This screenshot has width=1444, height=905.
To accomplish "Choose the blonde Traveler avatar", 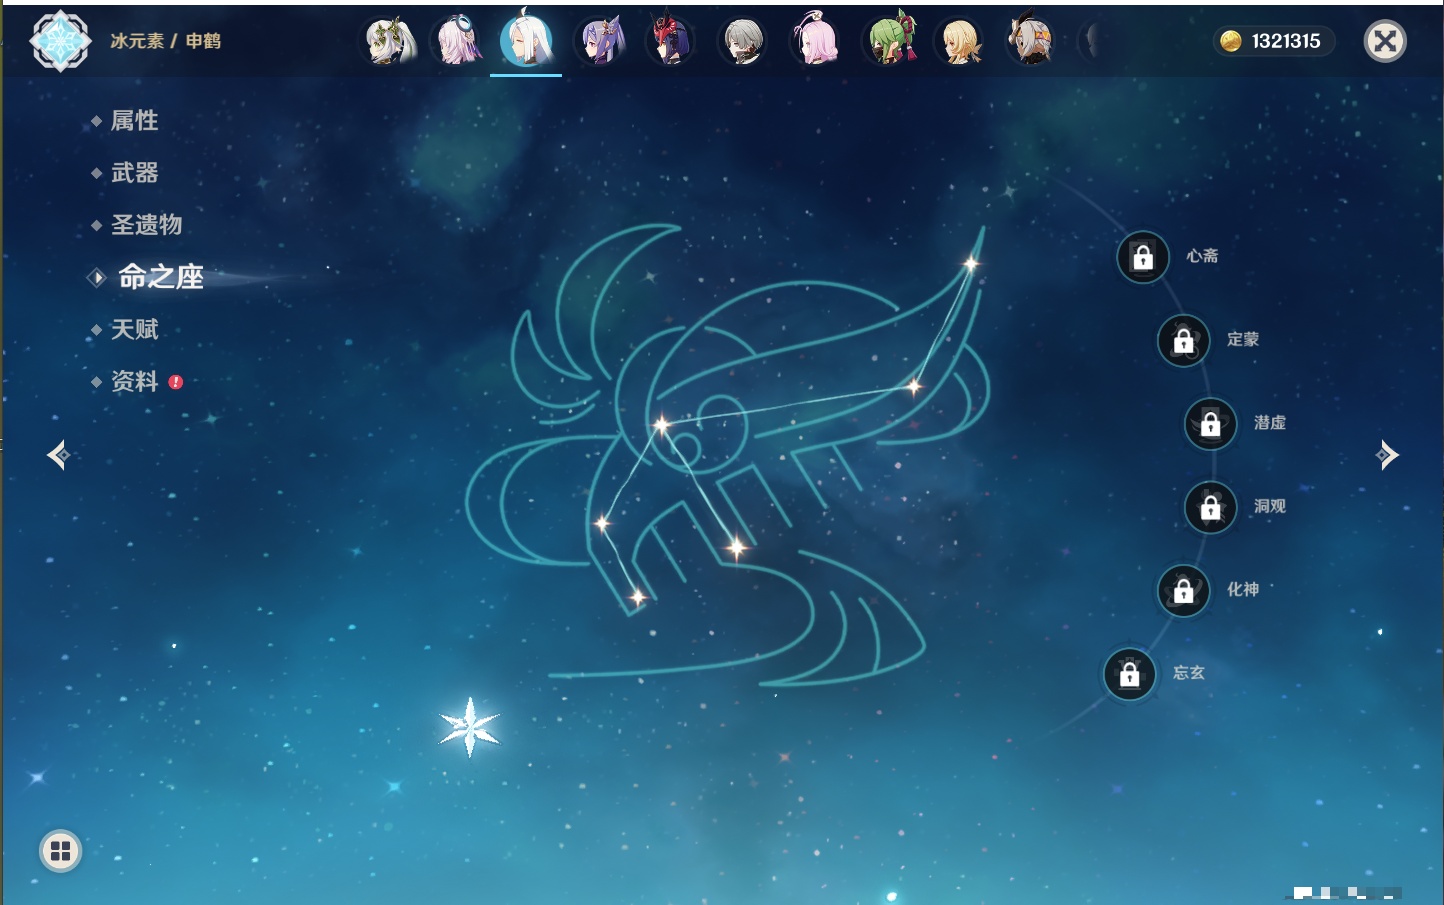I will (960, 41).
